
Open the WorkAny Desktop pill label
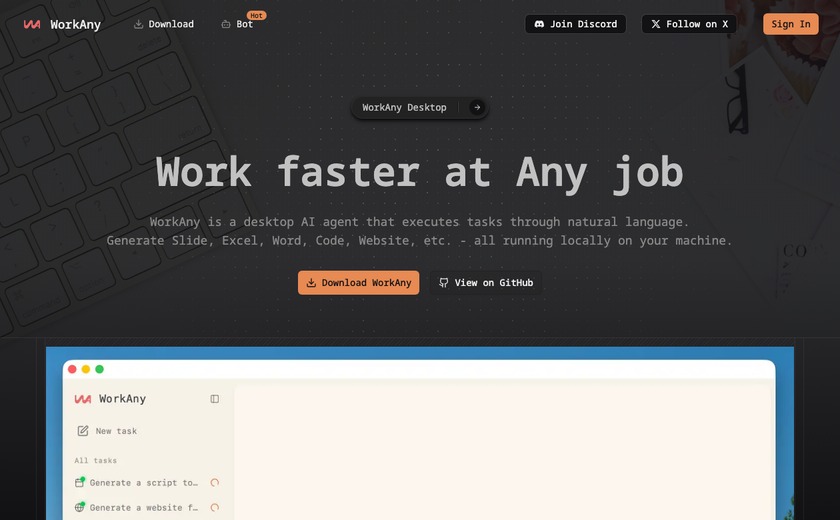(x=404, y=108)
